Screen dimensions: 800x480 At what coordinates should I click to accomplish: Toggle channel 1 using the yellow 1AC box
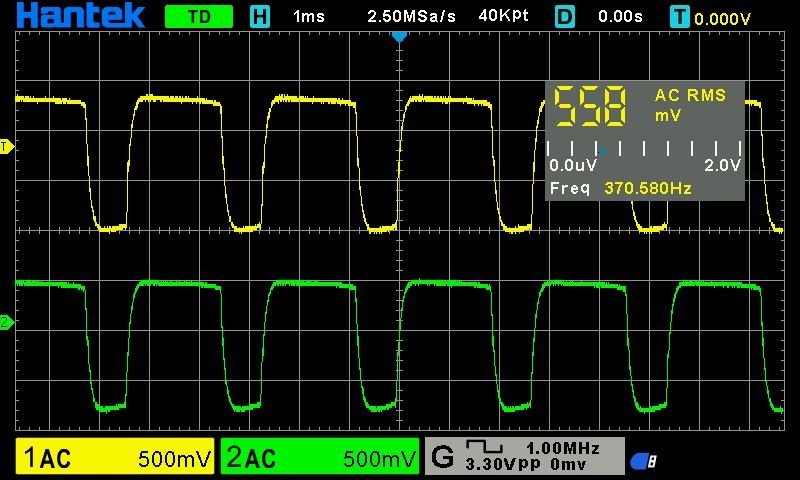pos(116,458)
